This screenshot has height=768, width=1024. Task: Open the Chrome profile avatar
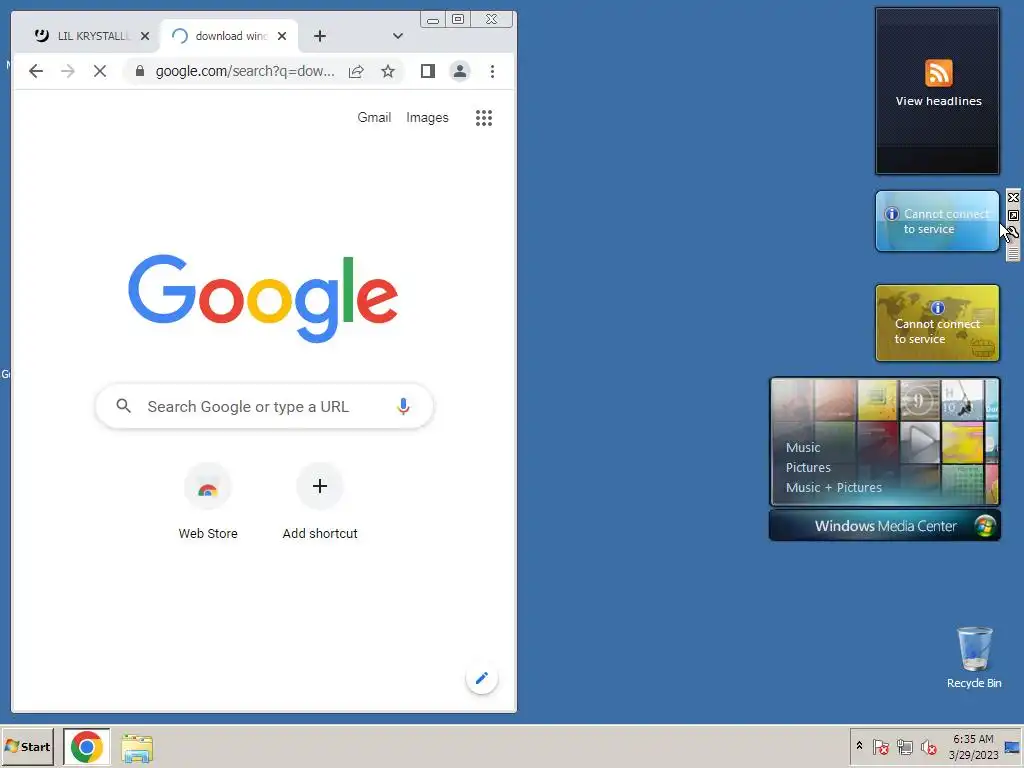(460, 71)
